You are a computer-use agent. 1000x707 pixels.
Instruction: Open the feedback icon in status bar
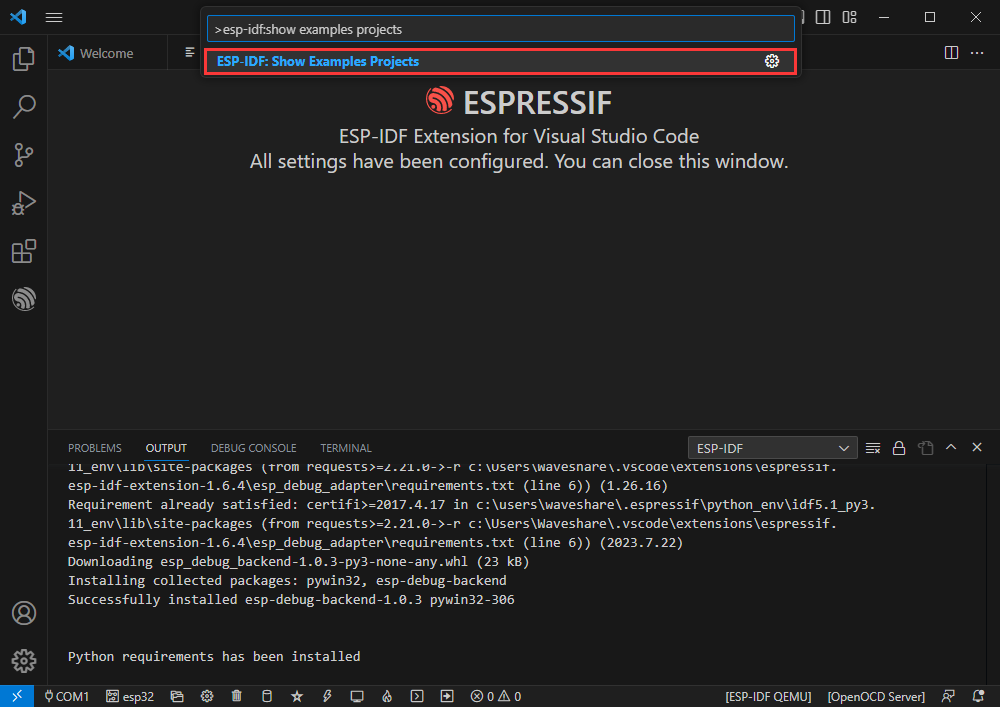click(949, 697)
